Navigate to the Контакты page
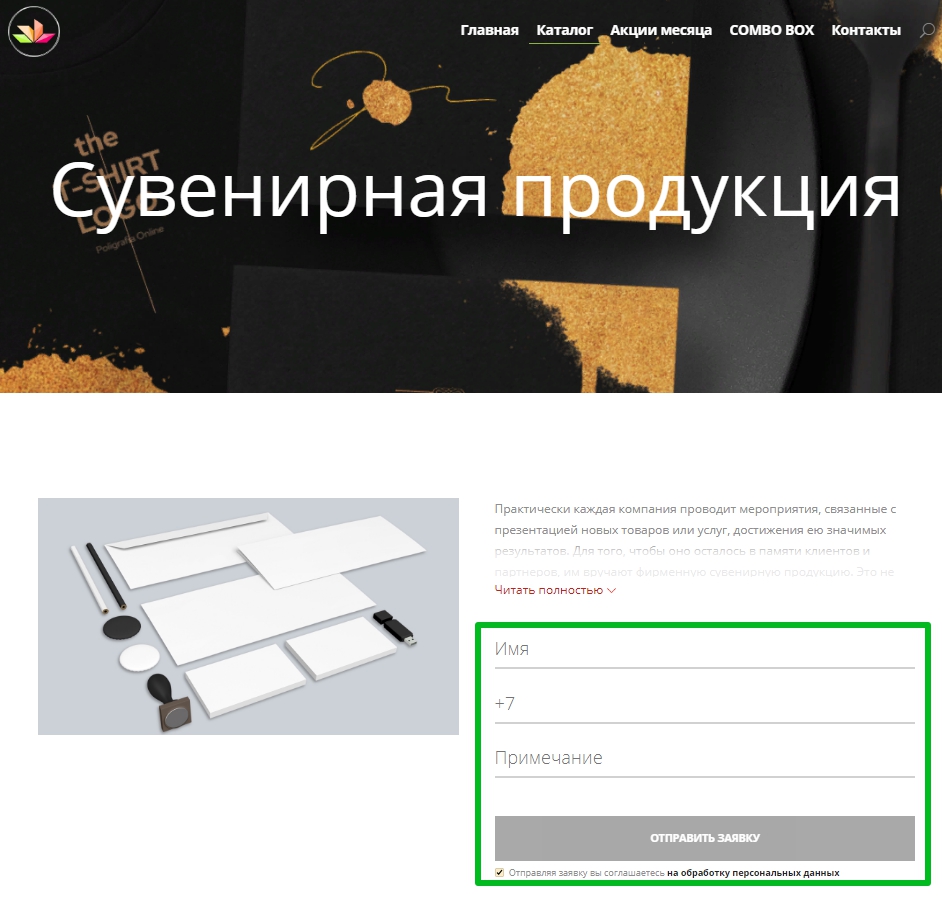The height and width of the screenshot is (903, 942). pos(866,30)
